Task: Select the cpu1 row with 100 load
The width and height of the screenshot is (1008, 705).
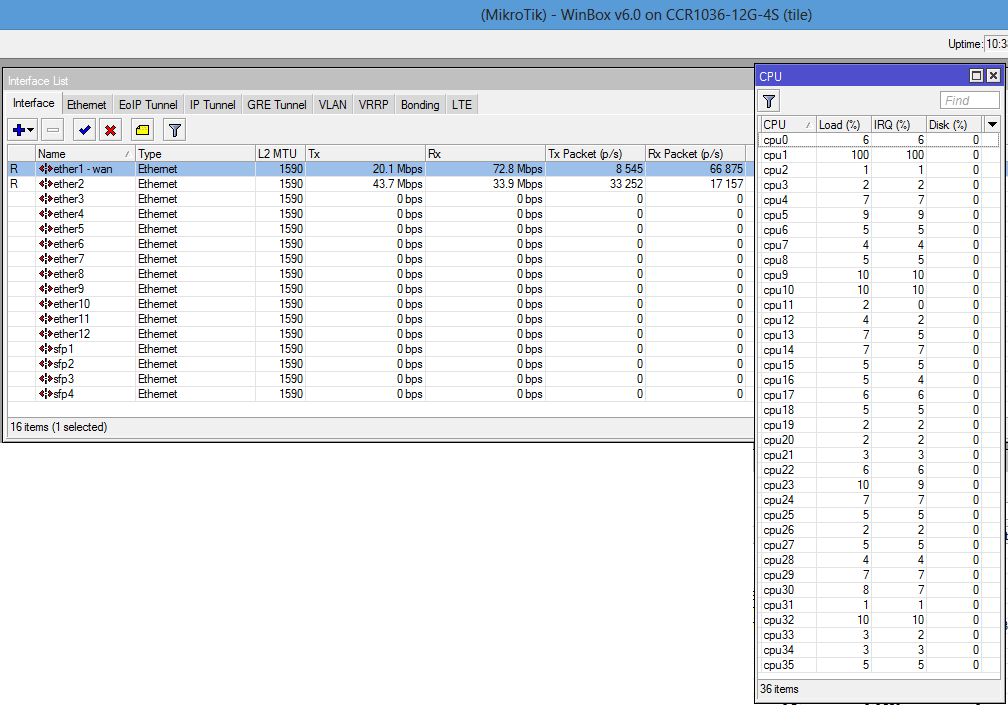Action: coord(879,155)
